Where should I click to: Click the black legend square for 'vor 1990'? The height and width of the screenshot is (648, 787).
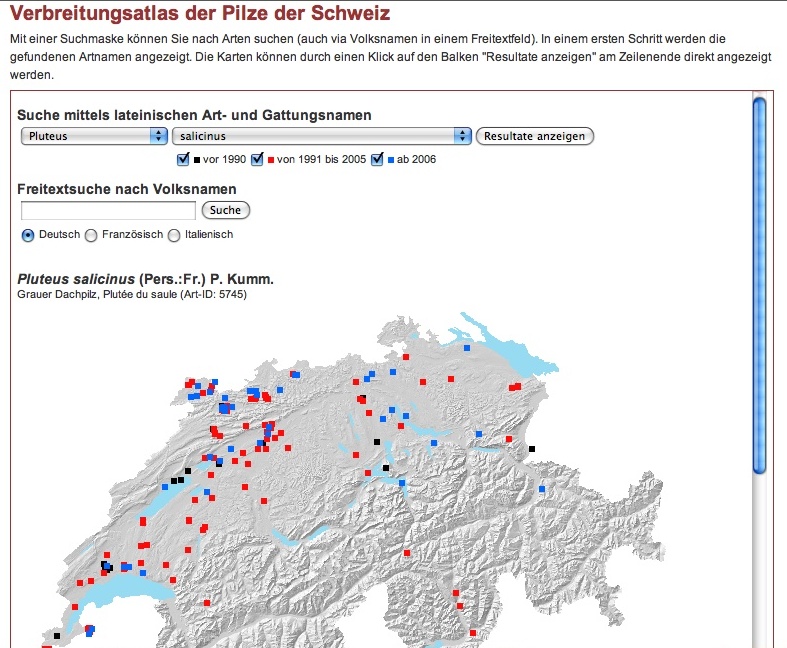196,160
